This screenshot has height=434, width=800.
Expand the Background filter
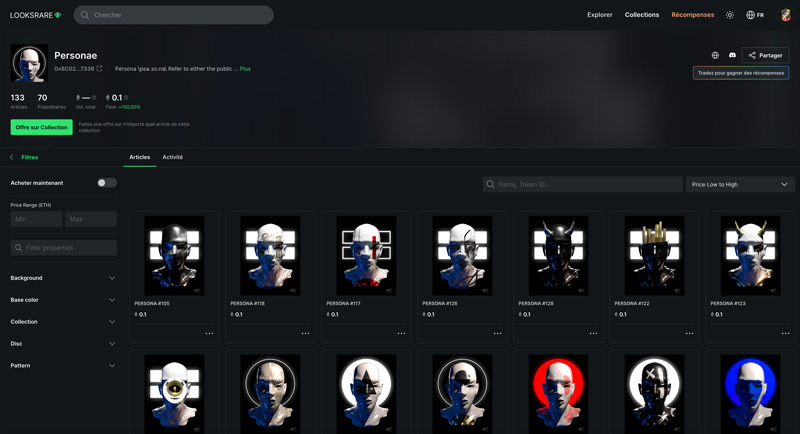click(63, 278)
